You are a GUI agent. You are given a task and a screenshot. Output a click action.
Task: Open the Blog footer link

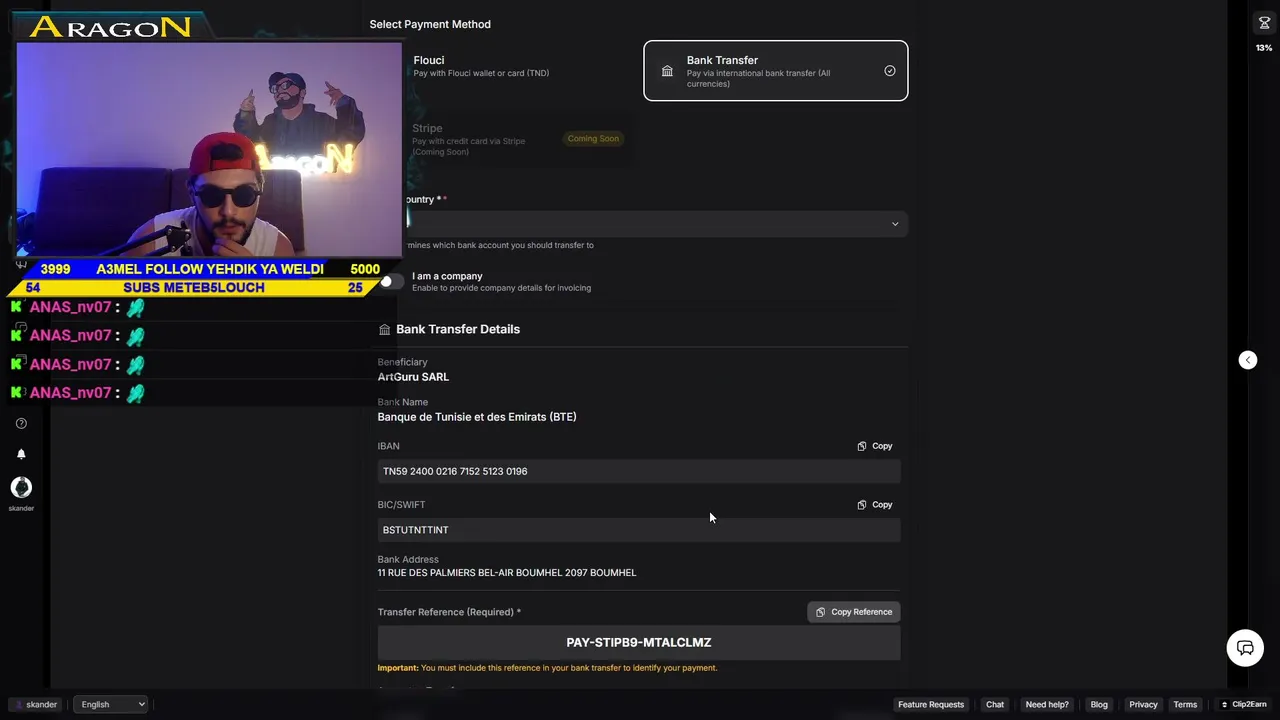pyautogui.click(x=1099, y=704)
